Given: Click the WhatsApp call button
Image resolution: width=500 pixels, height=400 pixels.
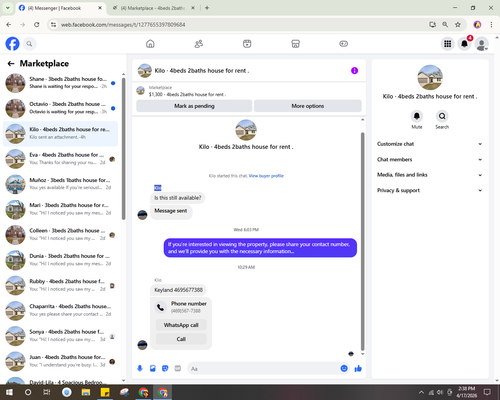Looking at the screenshot, I should (x=181, y=325).
